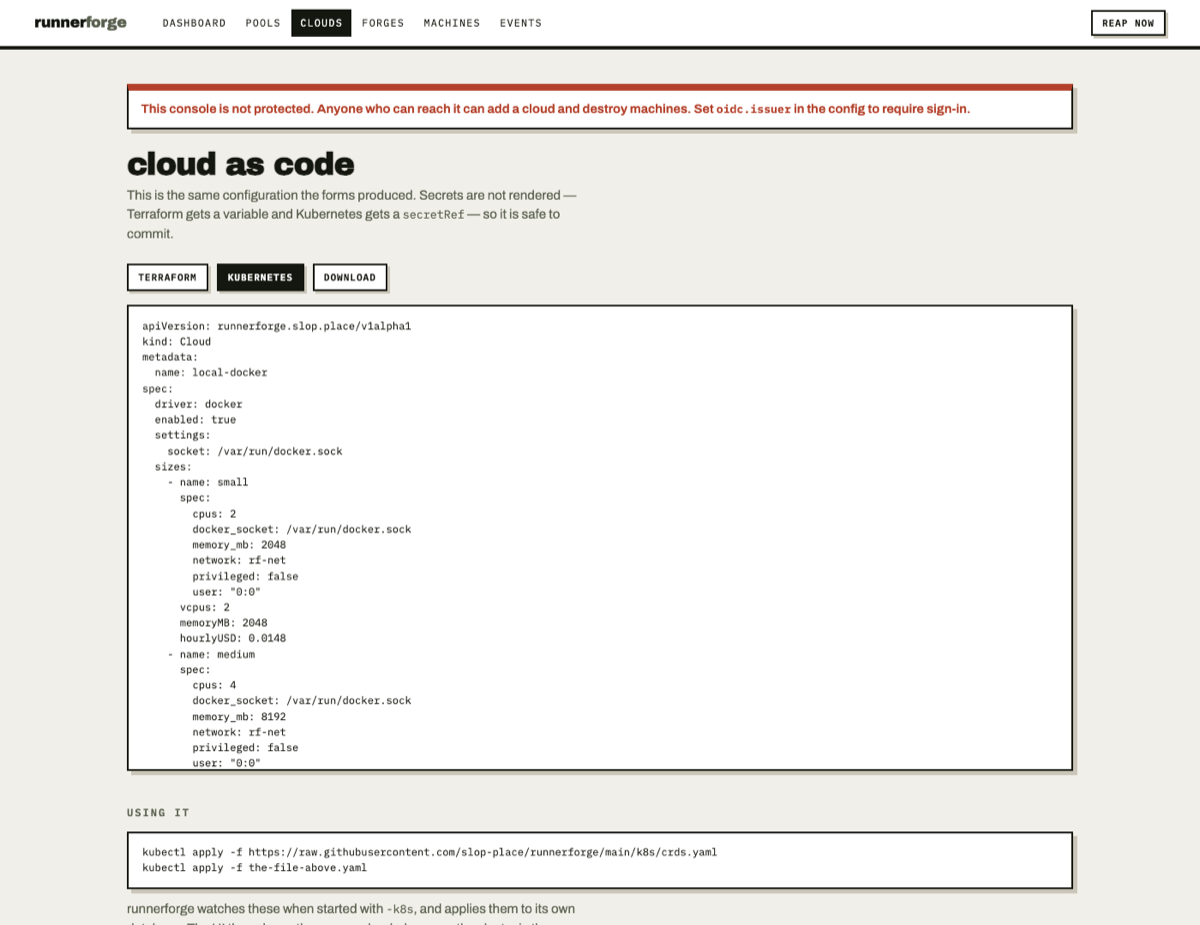Viewport: 1200px width, 925px height.
Task: Select the Clouds nav item
Action: coord(321,23)
